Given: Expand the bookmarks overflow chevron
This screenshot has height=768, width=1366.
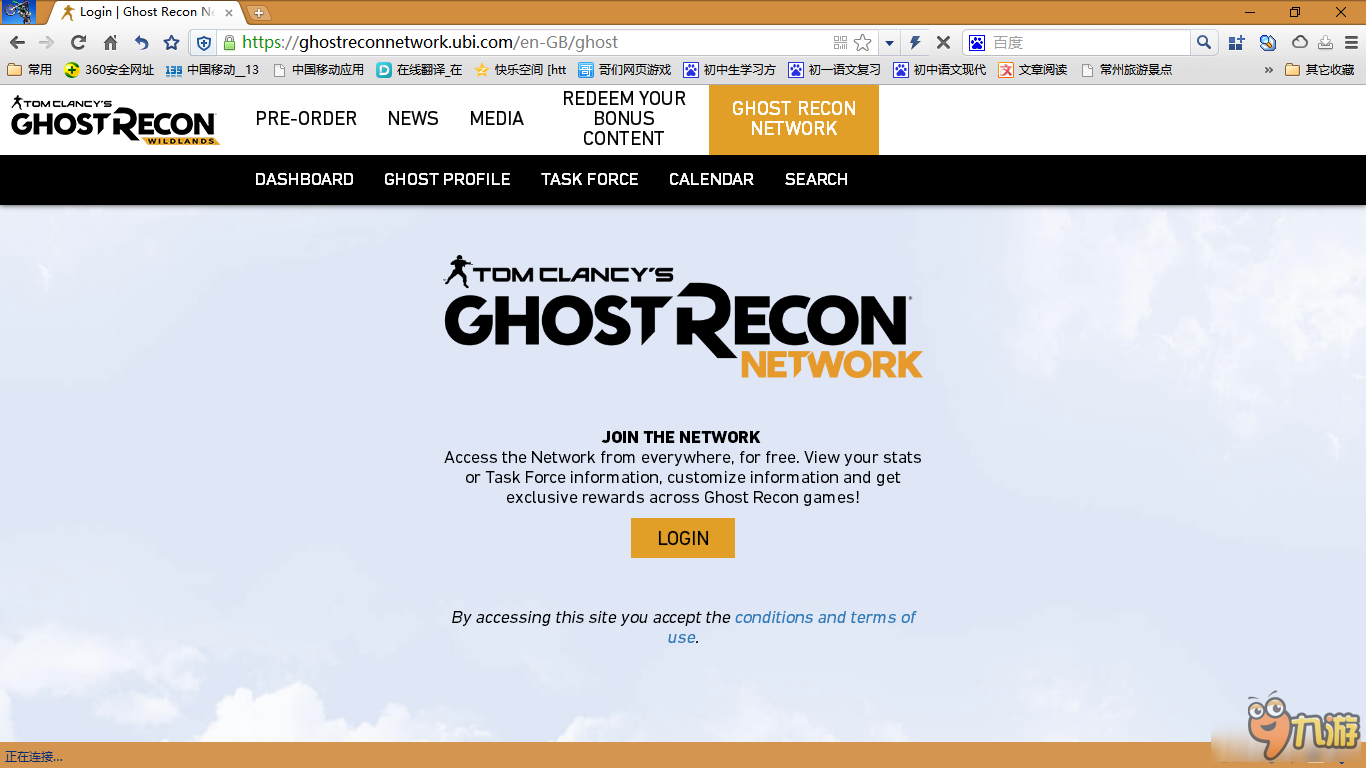Looking at the screenshot, I should click(1269, 70).
